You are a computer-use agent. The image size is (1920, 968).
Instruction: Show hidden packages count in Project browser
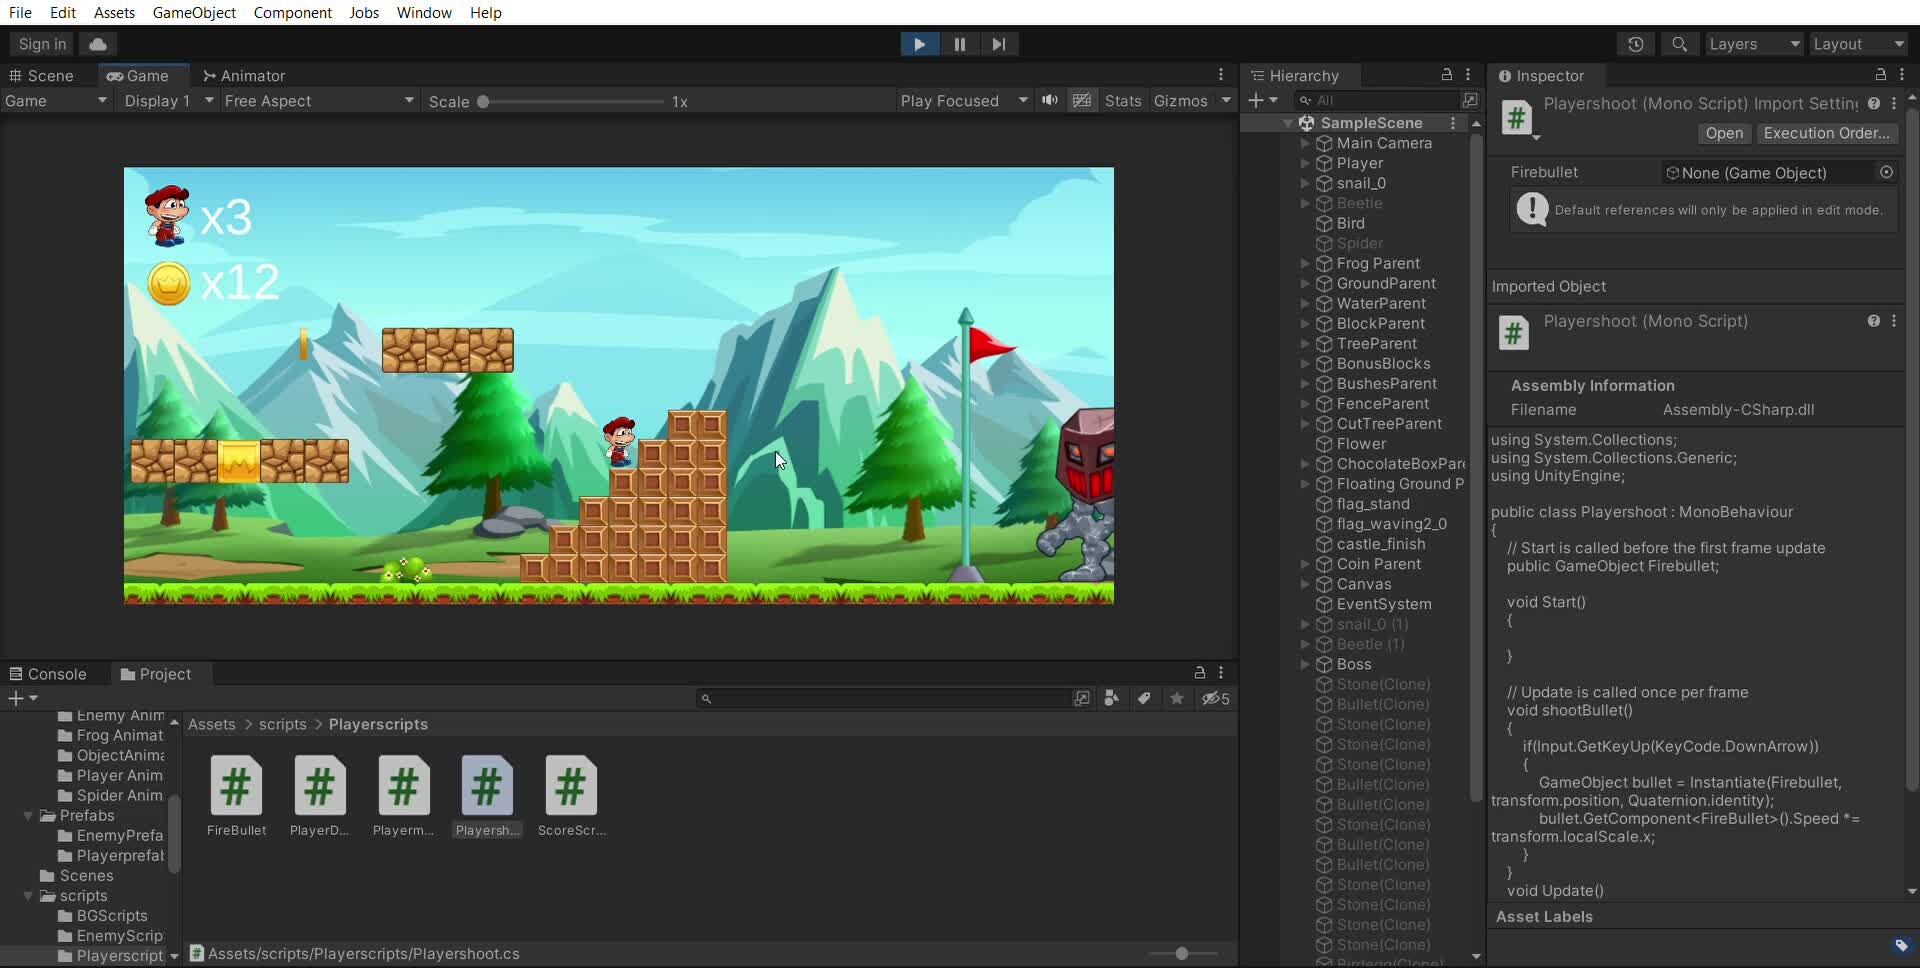(1215, 699)
